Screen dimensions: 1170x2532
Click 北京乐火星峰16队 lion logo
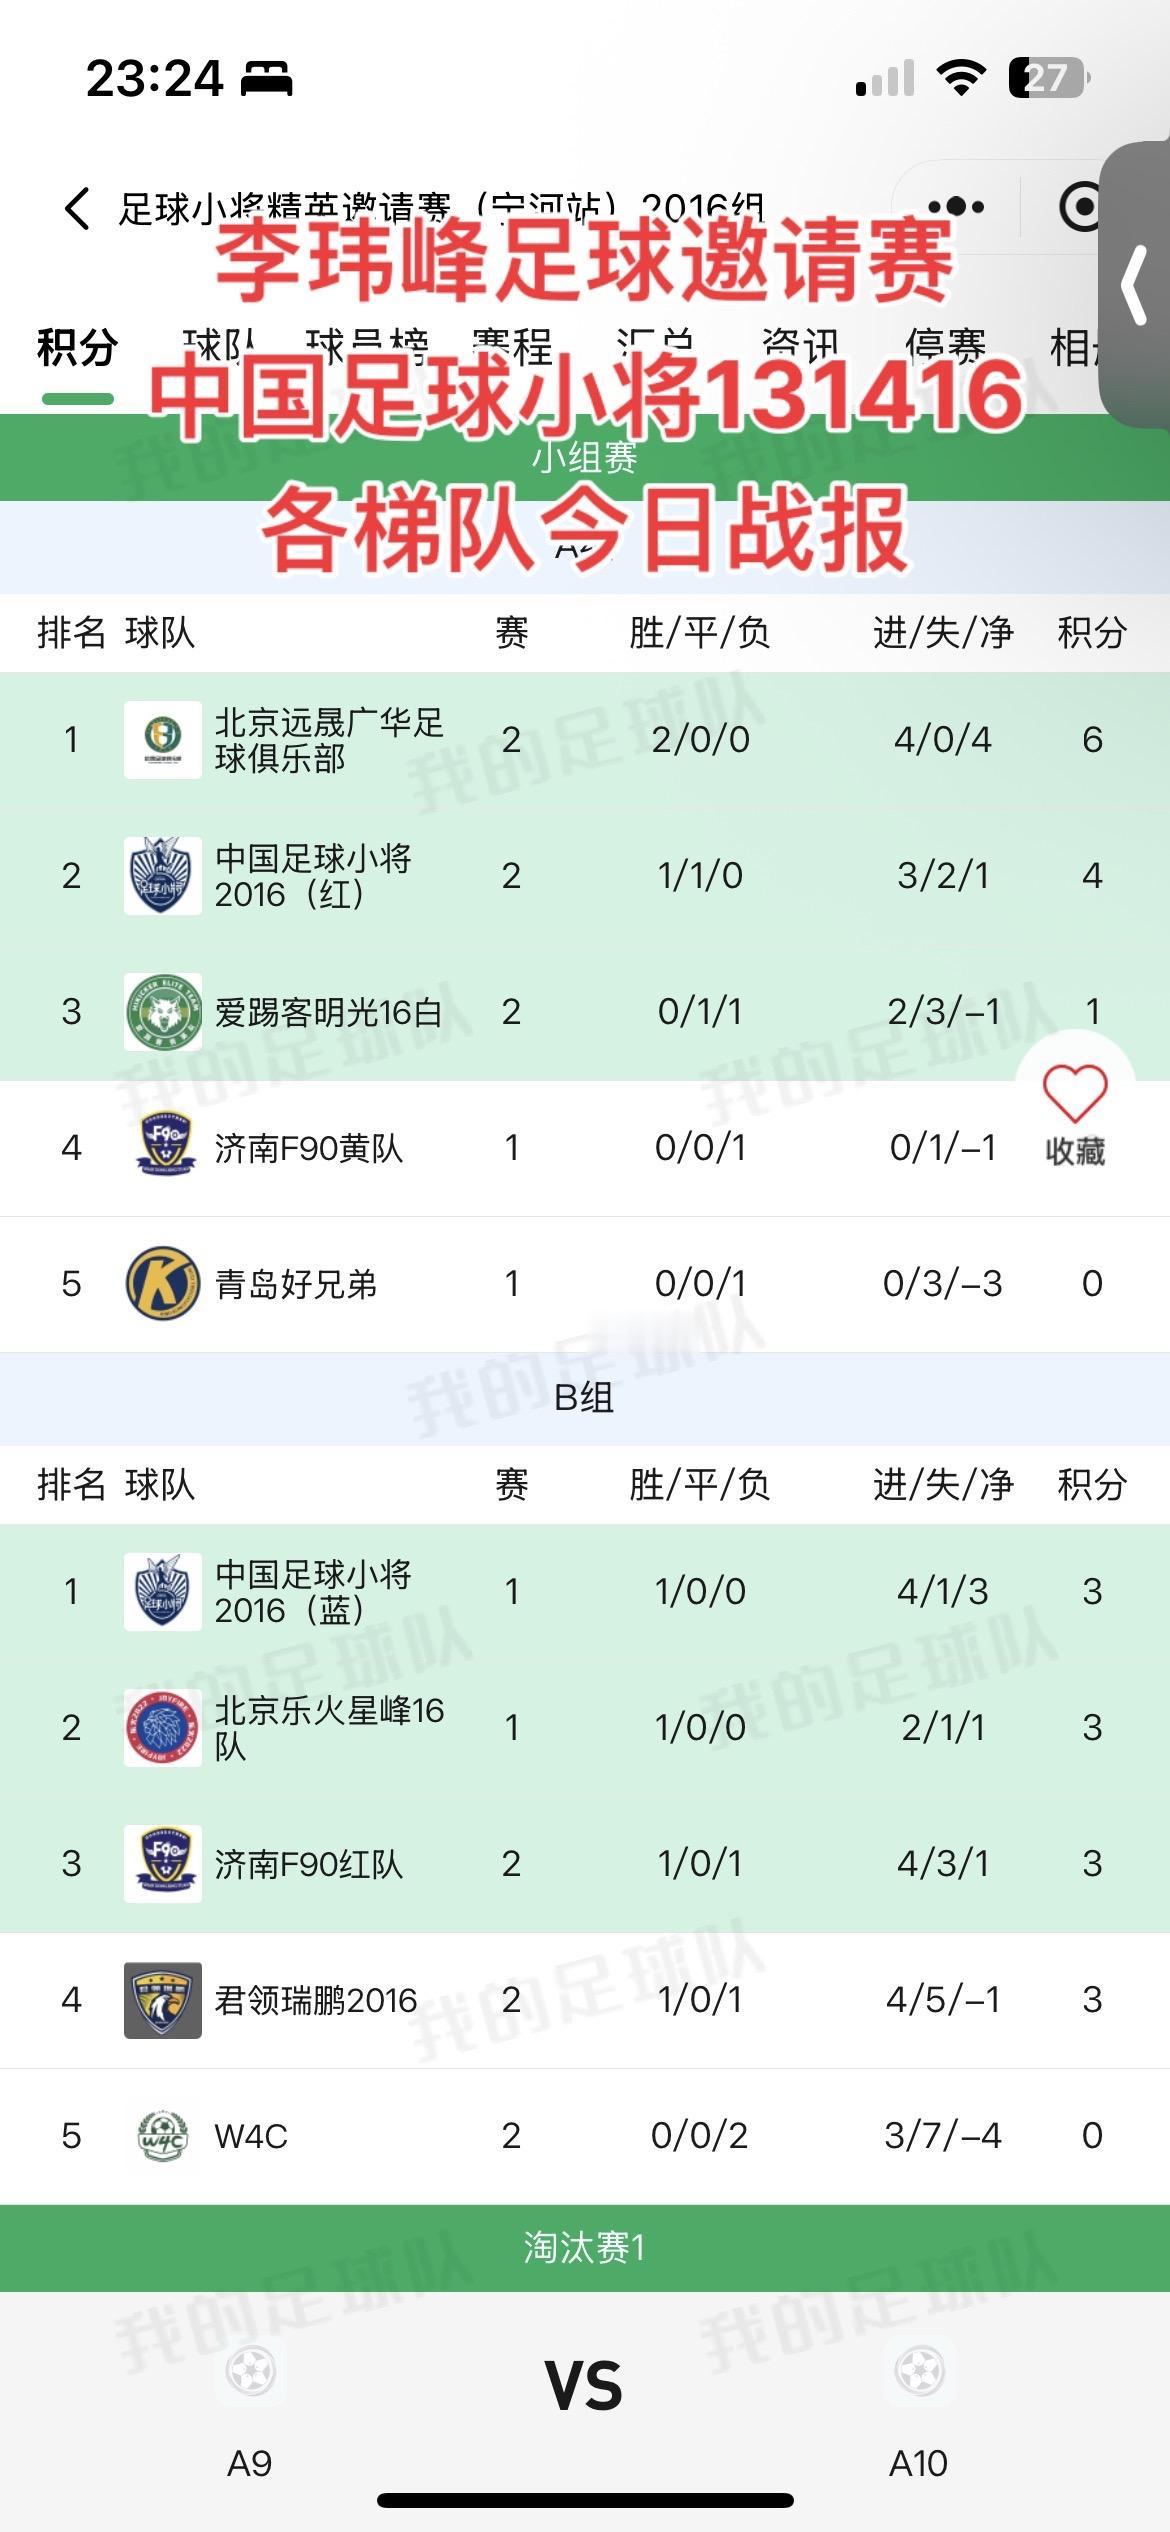click(163, 1728)
